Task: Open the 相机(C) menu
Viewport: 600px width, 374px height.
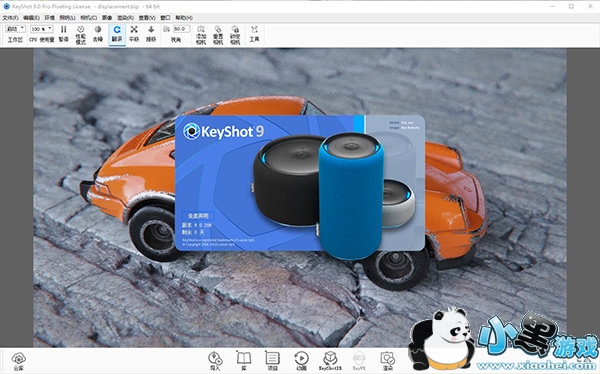Action: (88, 18)
